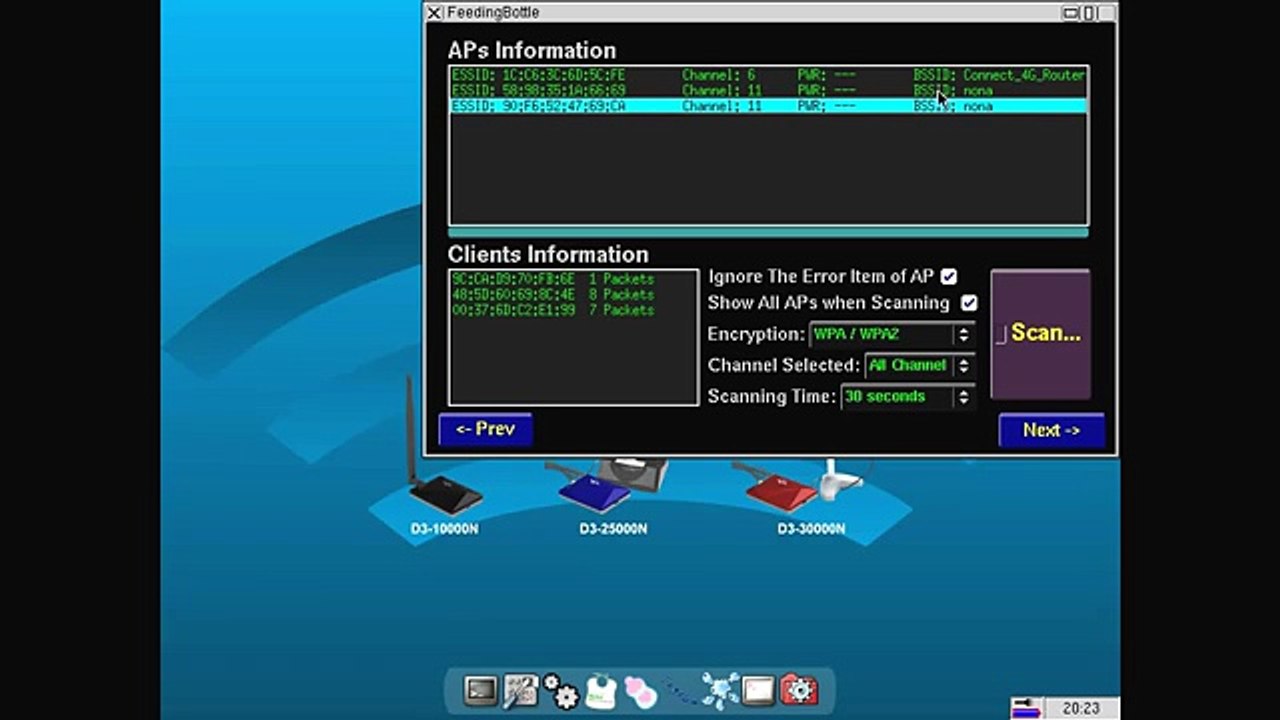Launch the red camera gear dock icon
Screen dimensions: 1280x720
(x=798, y=690)
